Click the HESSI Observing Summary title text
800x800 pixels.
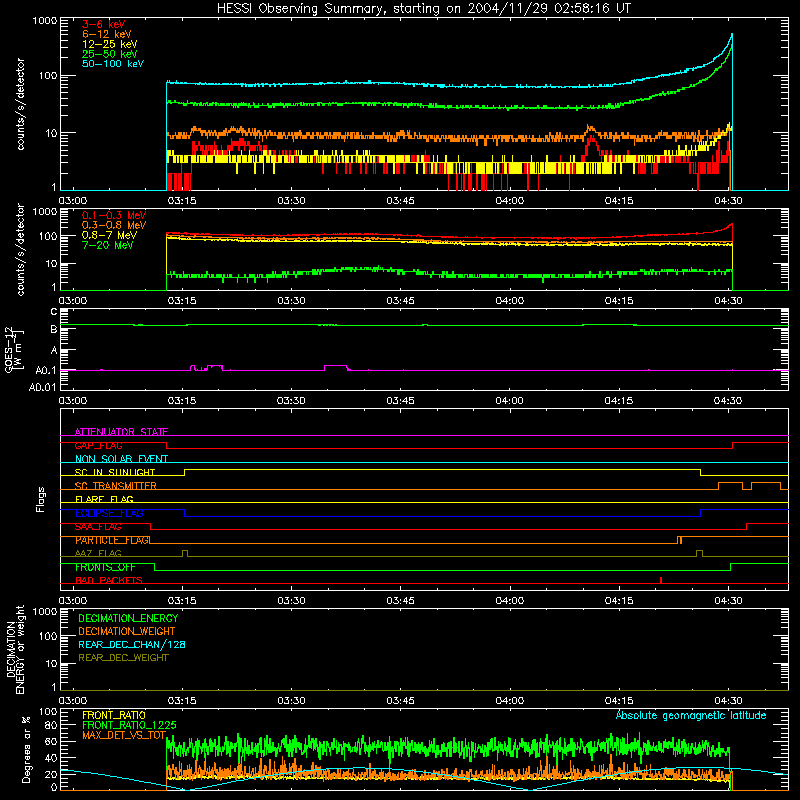(x=424, y=9)
